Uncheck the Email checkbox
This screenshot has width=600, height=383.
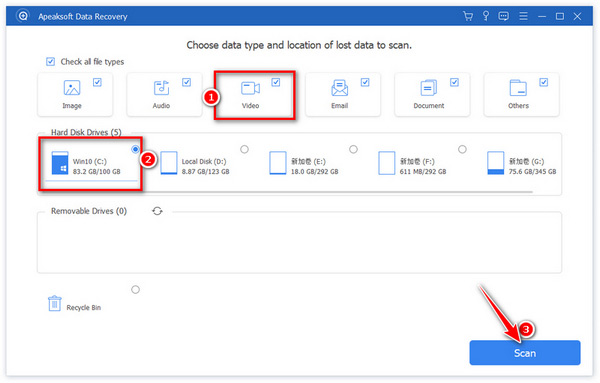365,82
